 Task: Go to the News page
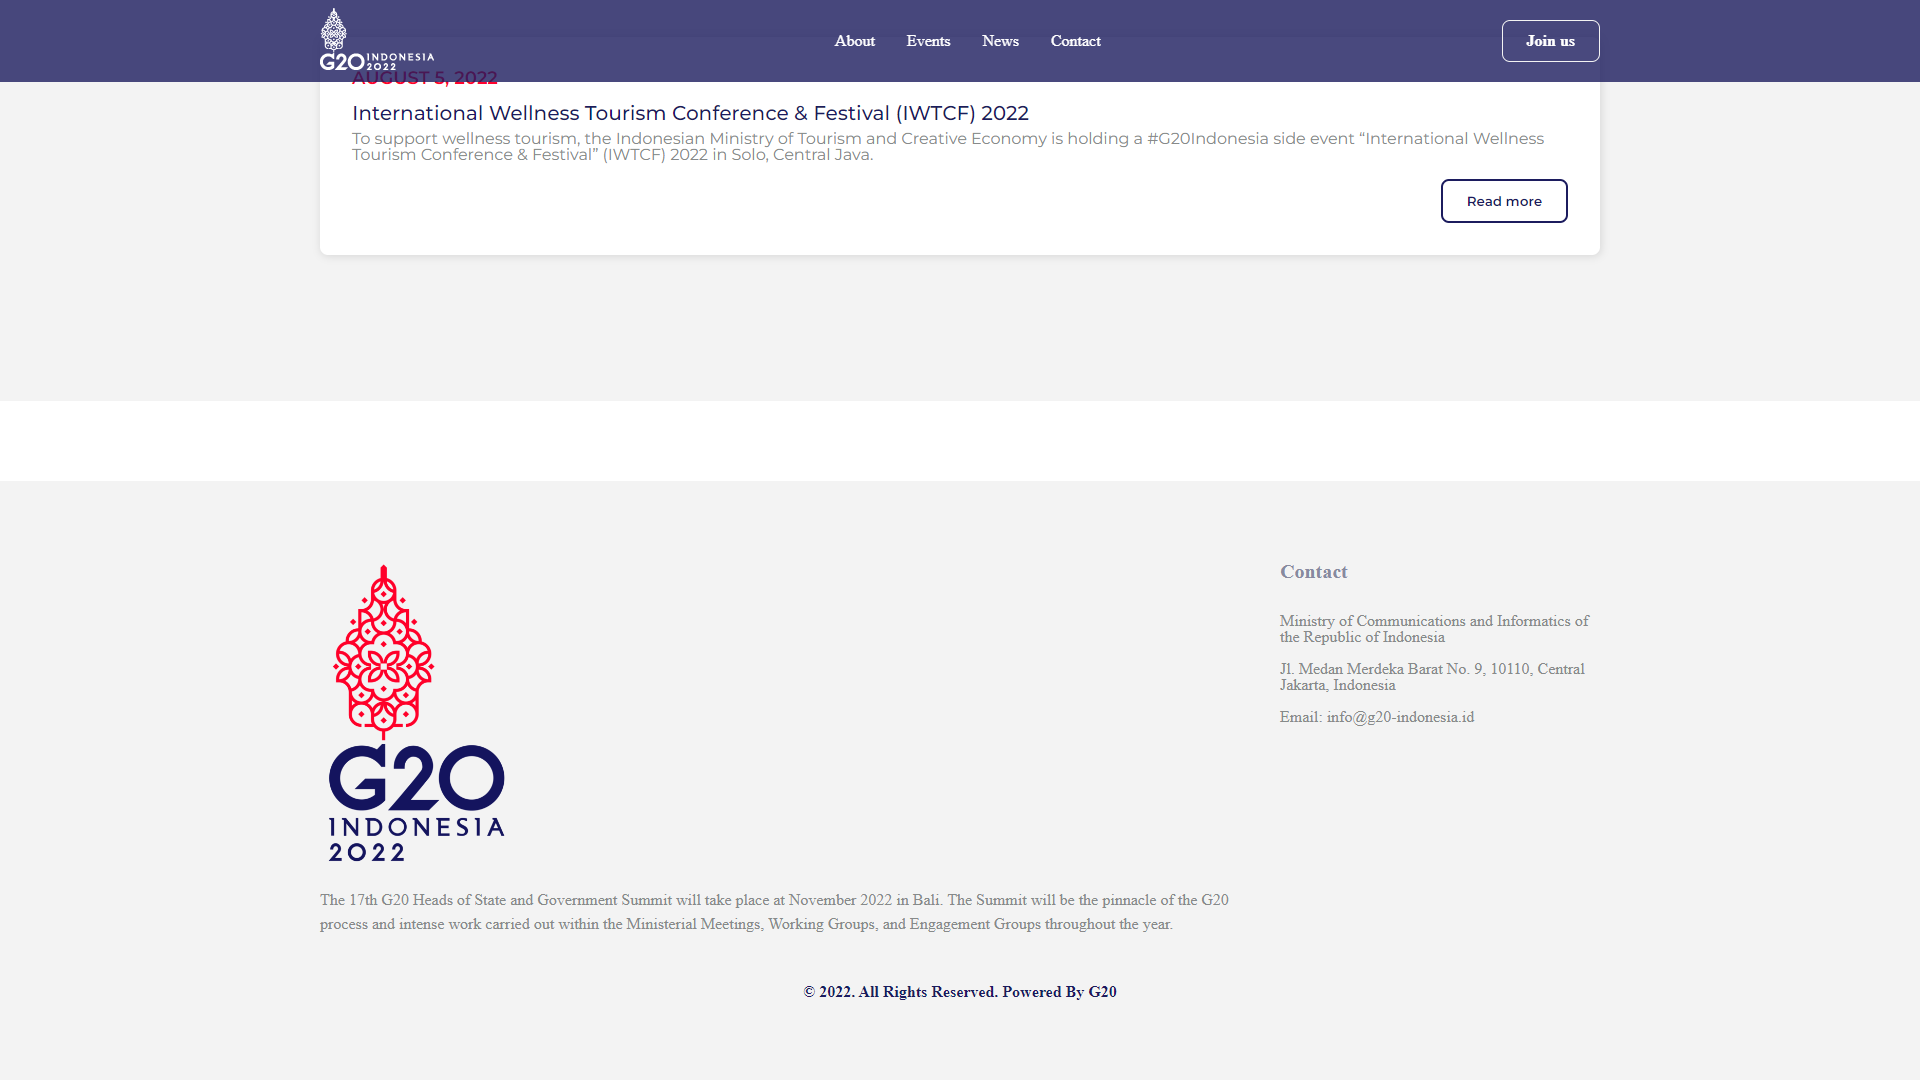coord(1000,41)
